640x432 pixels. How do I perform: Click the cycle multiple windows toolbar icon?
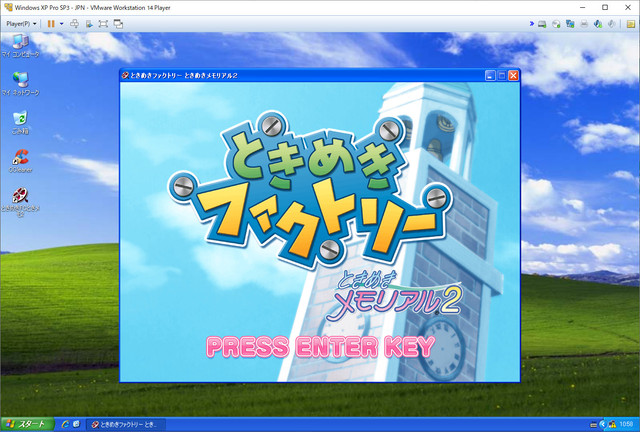click(118, 24)
